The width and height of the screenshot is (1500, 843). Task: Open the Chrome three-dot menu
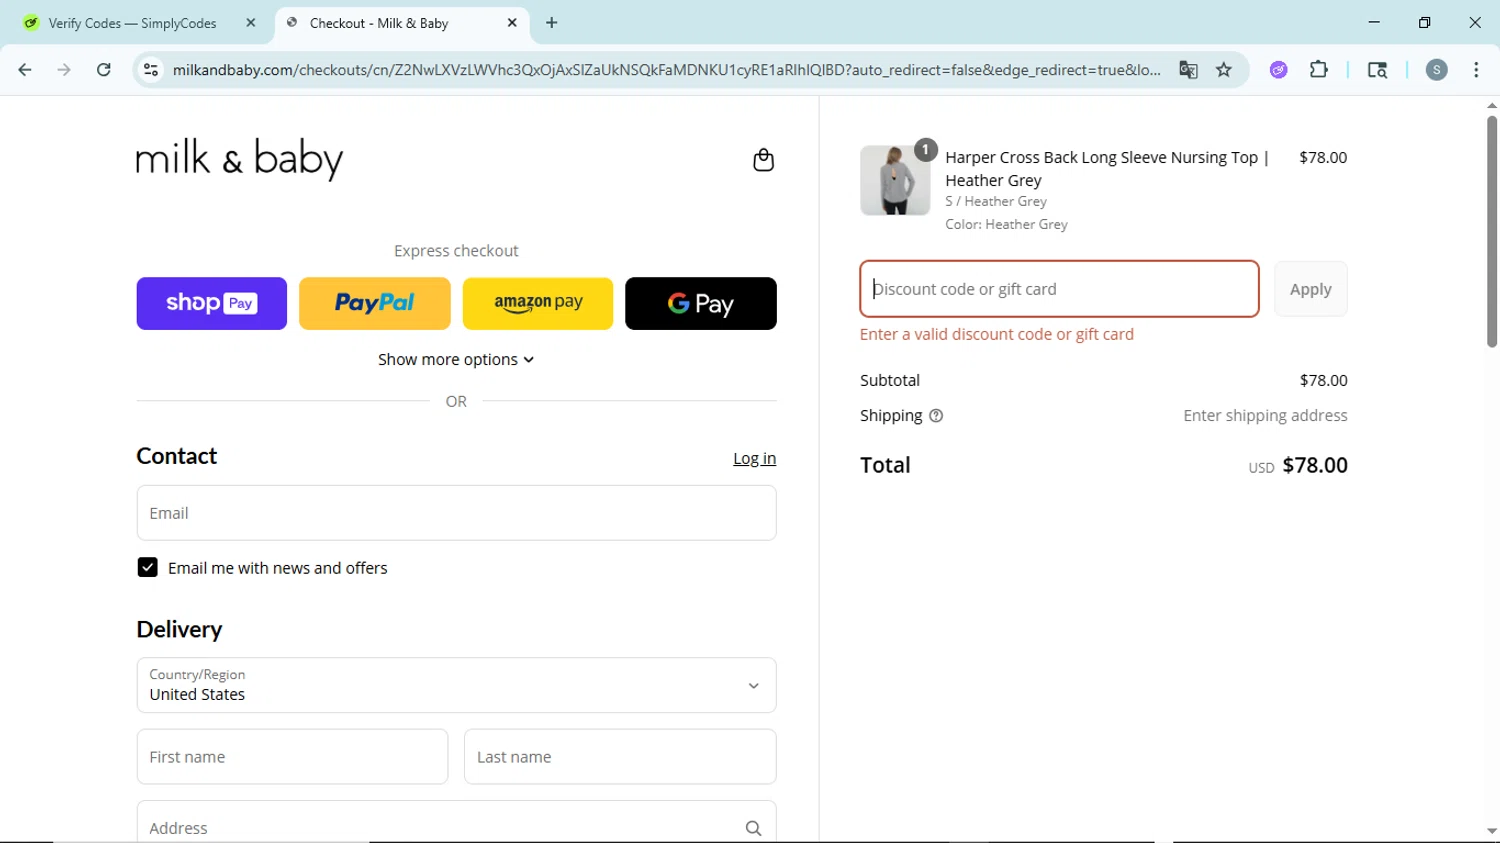(x=1476, y=70)
